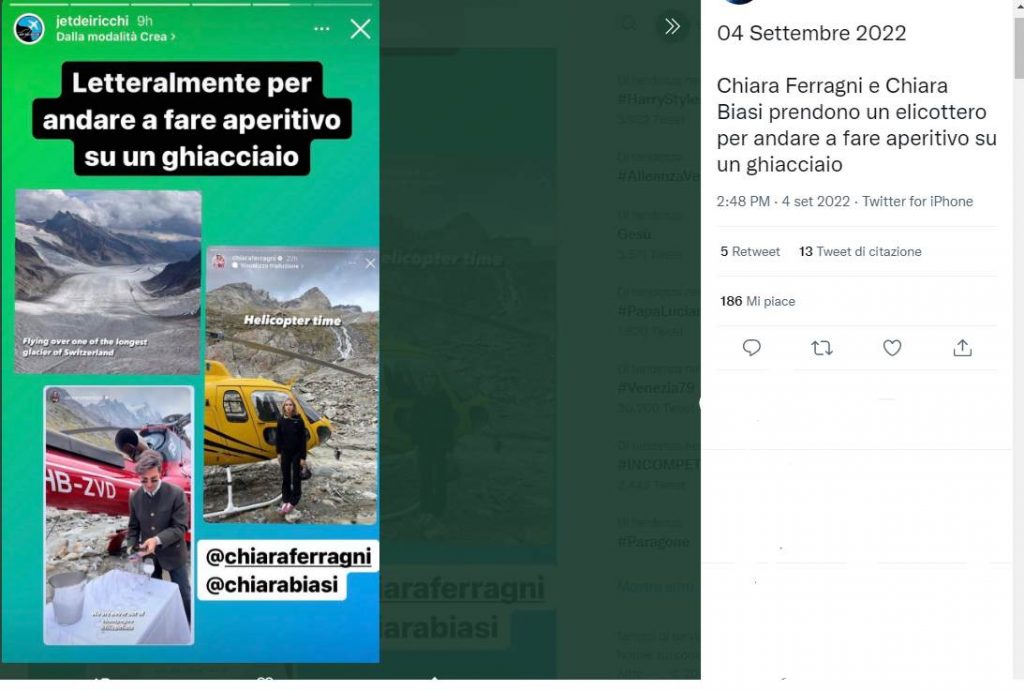This screenshot has height=690, width=1024.
Task: Reply to the tweet with comment icon
Action: coord(752,348)
